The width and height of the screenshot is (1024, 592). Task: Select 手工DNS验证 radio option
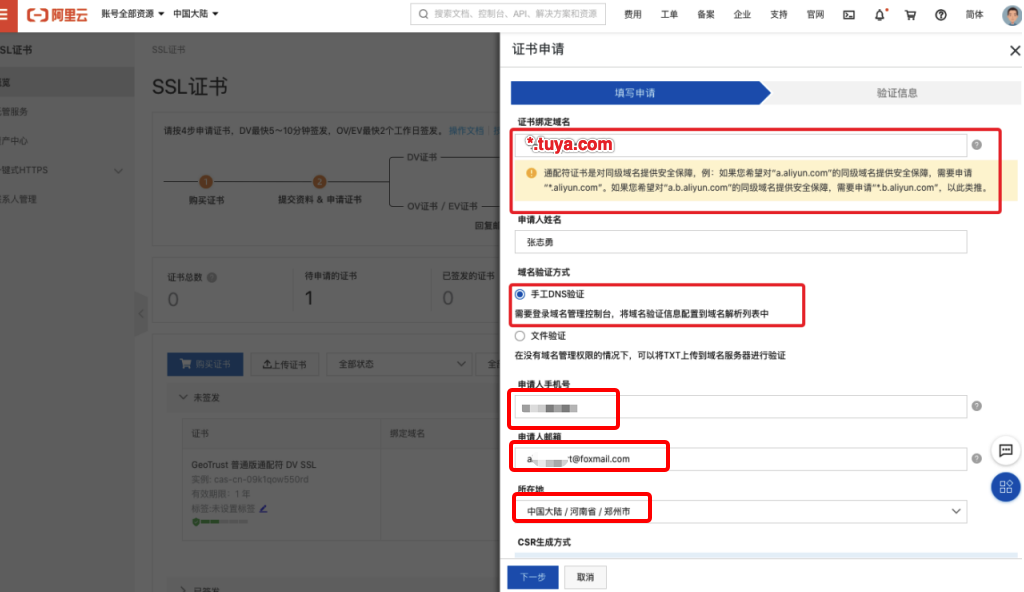pos(520,294)
